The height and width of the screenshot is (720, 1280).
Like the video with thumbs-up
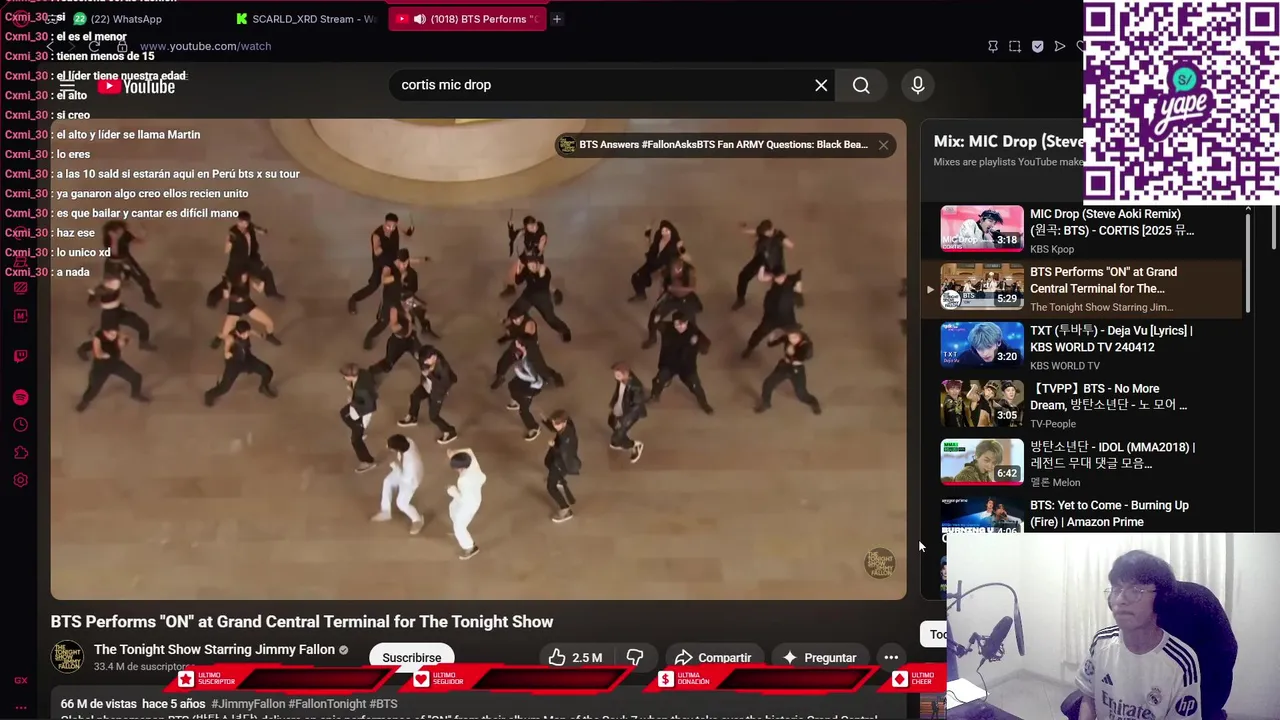coord(575,657)
